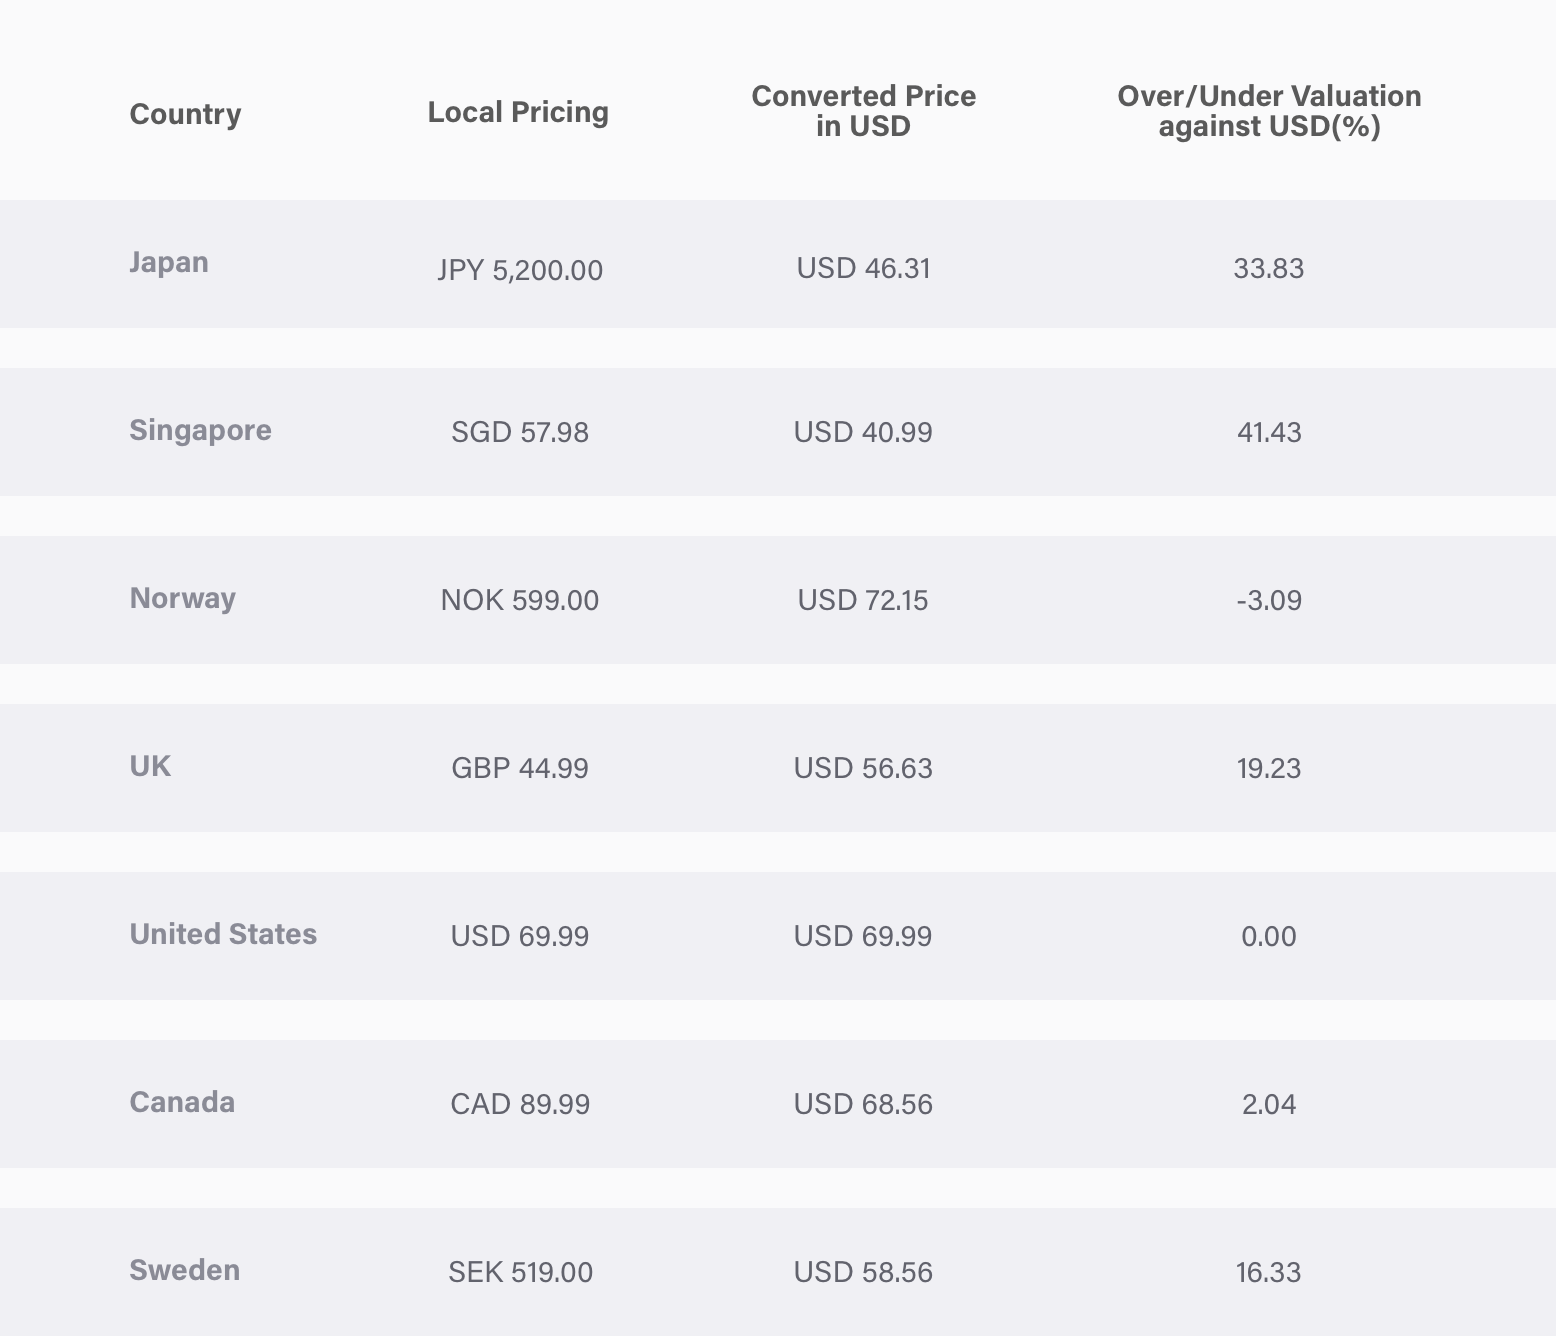The height and width of the screenshot is (1336, 1556).
Task: Select the United States row label
Action: point(223,934)
